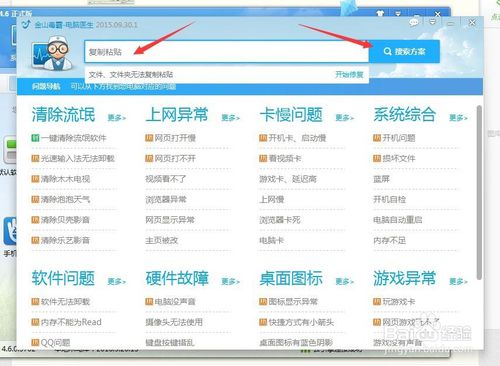This screenshot has width=500, height=366.
Task: Click the skin shirt icon in background window
Action: pyautogui.click(x=380, y=14)
